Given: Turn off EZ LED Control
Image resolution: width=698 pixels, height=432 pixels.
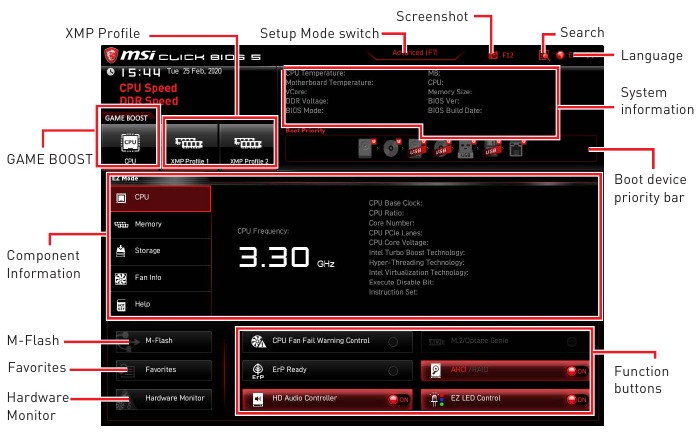Looking at the screenshot, I should (504, 399).
